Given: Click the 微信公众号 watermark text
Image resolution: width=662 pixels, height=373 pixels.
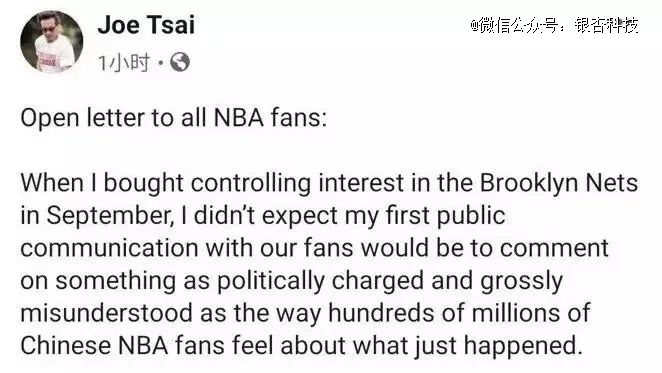Looking at the screenshot, I should click(x=521, y=25).
